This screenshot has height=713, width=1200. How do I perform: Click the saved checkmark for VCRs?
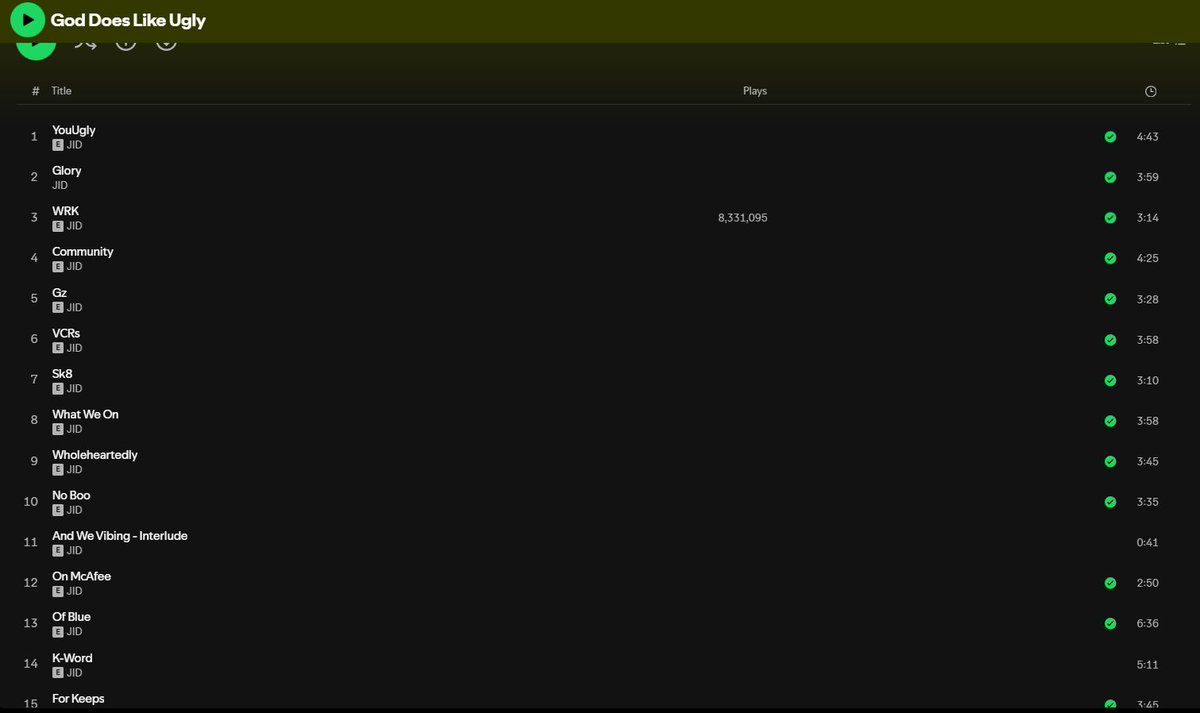click(1110, 340)
